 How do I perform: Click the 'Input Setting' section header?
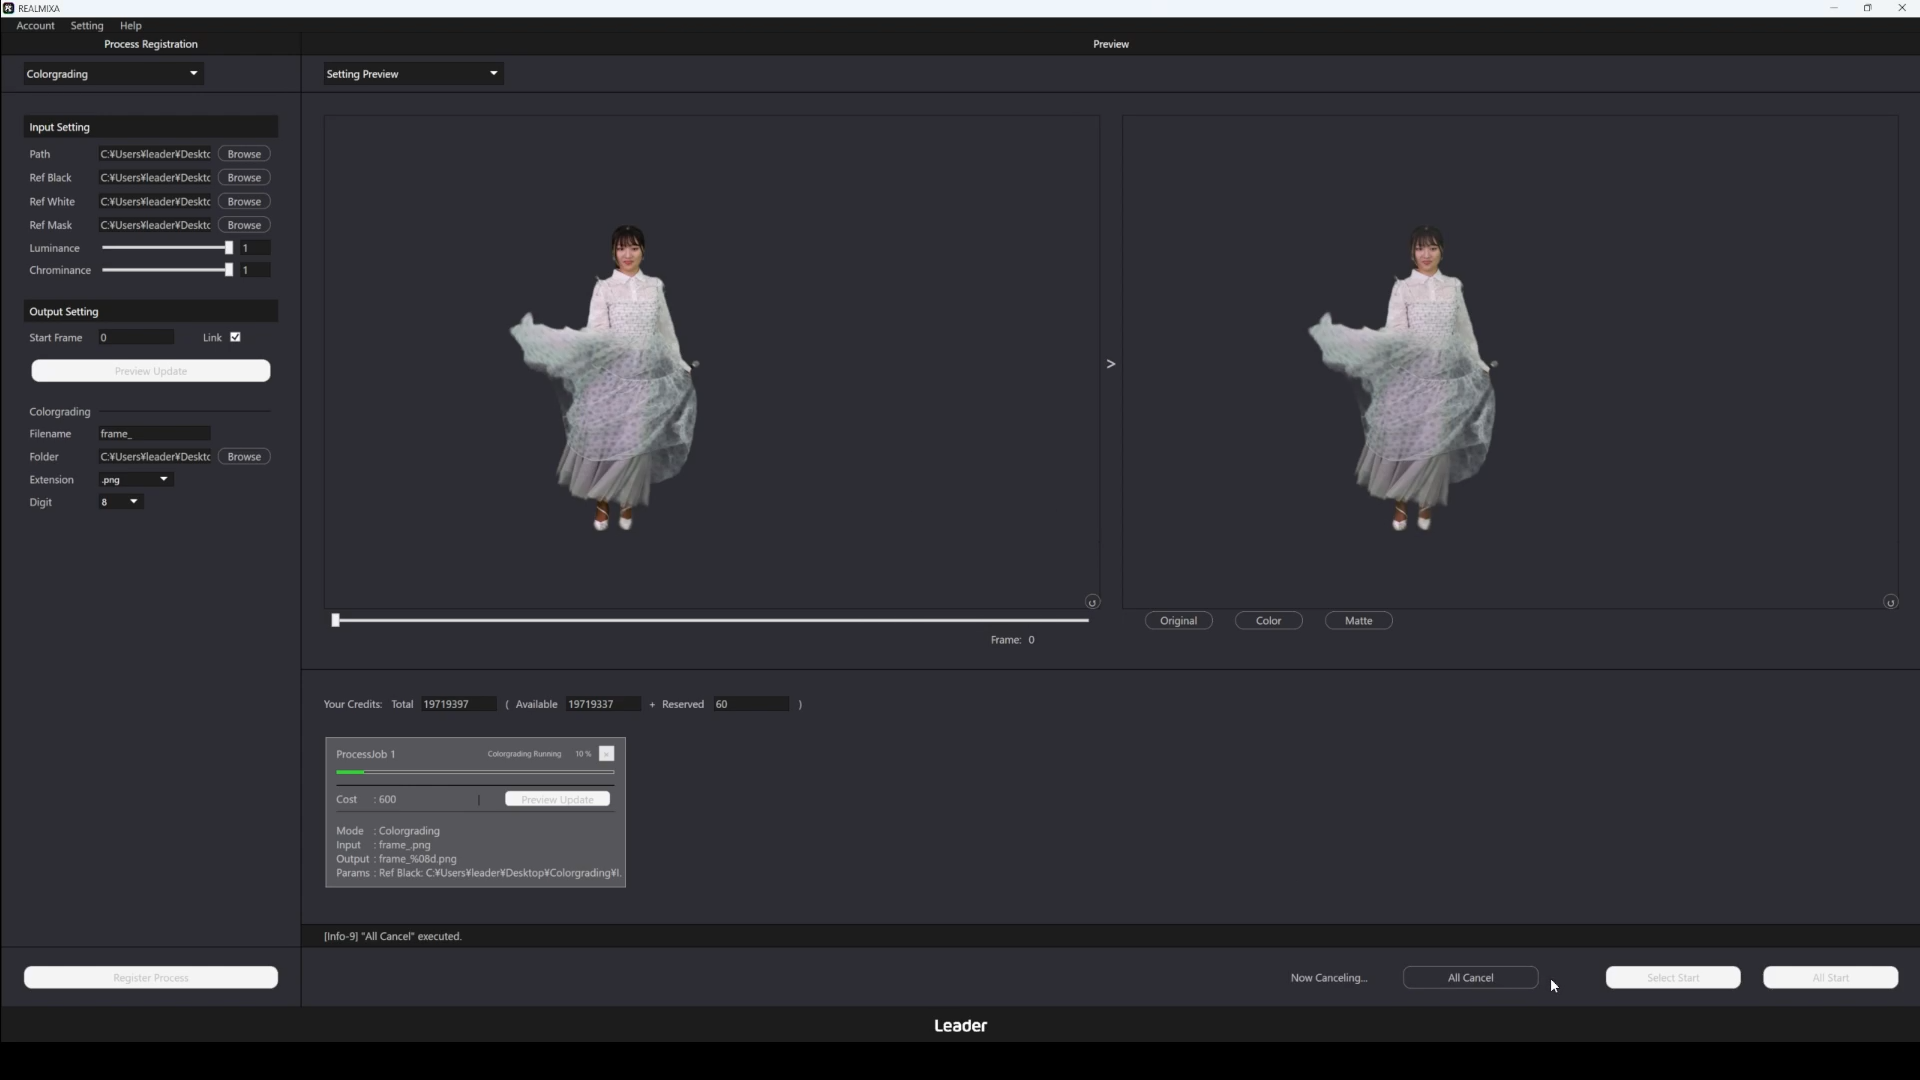[151, 127]
